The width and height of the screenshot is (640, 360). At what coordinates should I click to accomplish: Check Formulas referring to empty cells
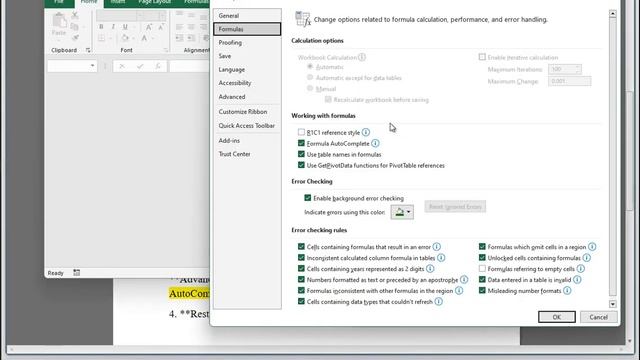click(482, 269)
